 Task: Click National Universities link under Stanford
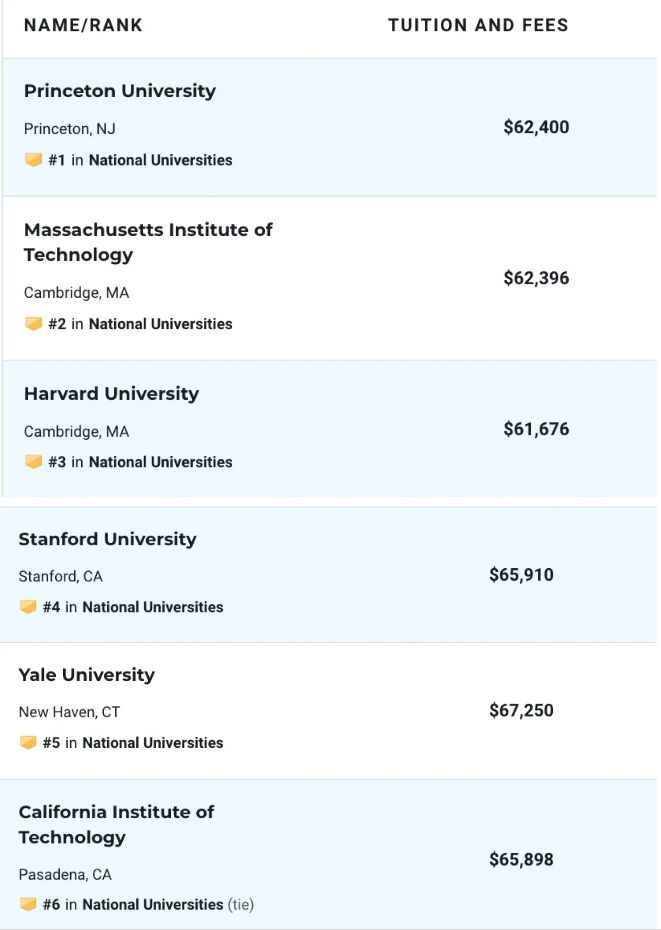point(153,607)
